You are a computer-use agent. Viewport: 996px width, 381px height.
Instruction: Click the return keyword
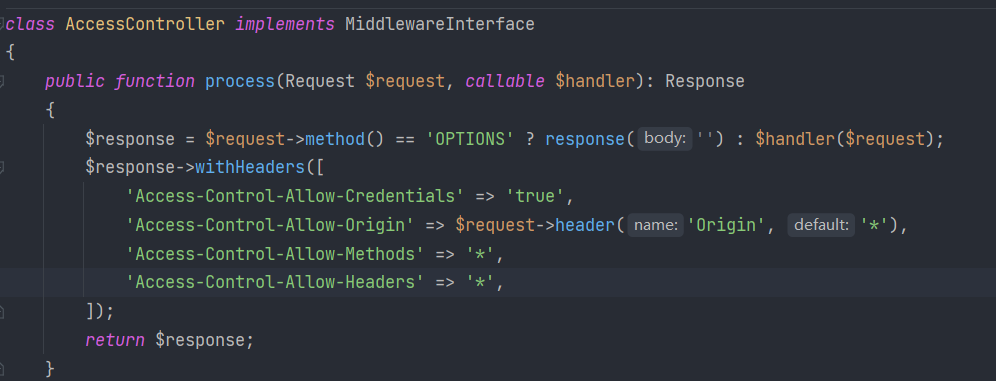pos(115,340)
